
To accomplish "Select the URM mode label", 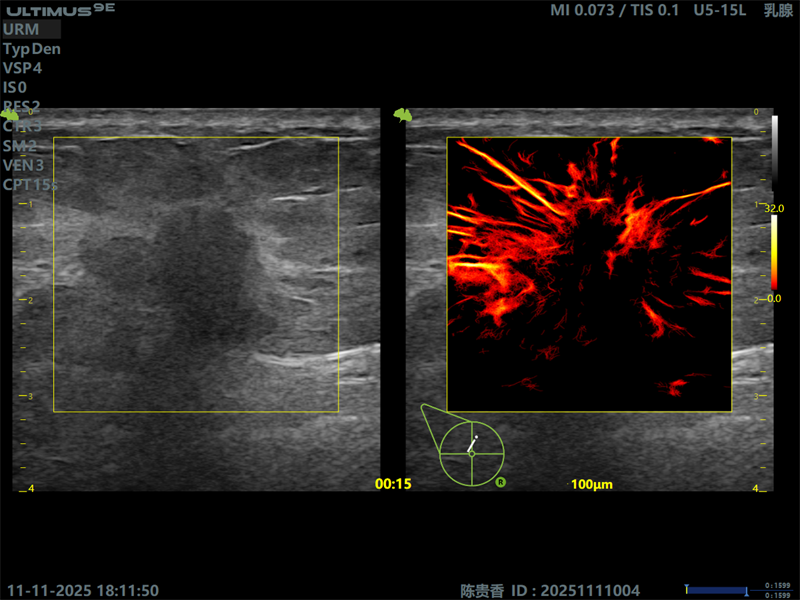I will (21, 30).
